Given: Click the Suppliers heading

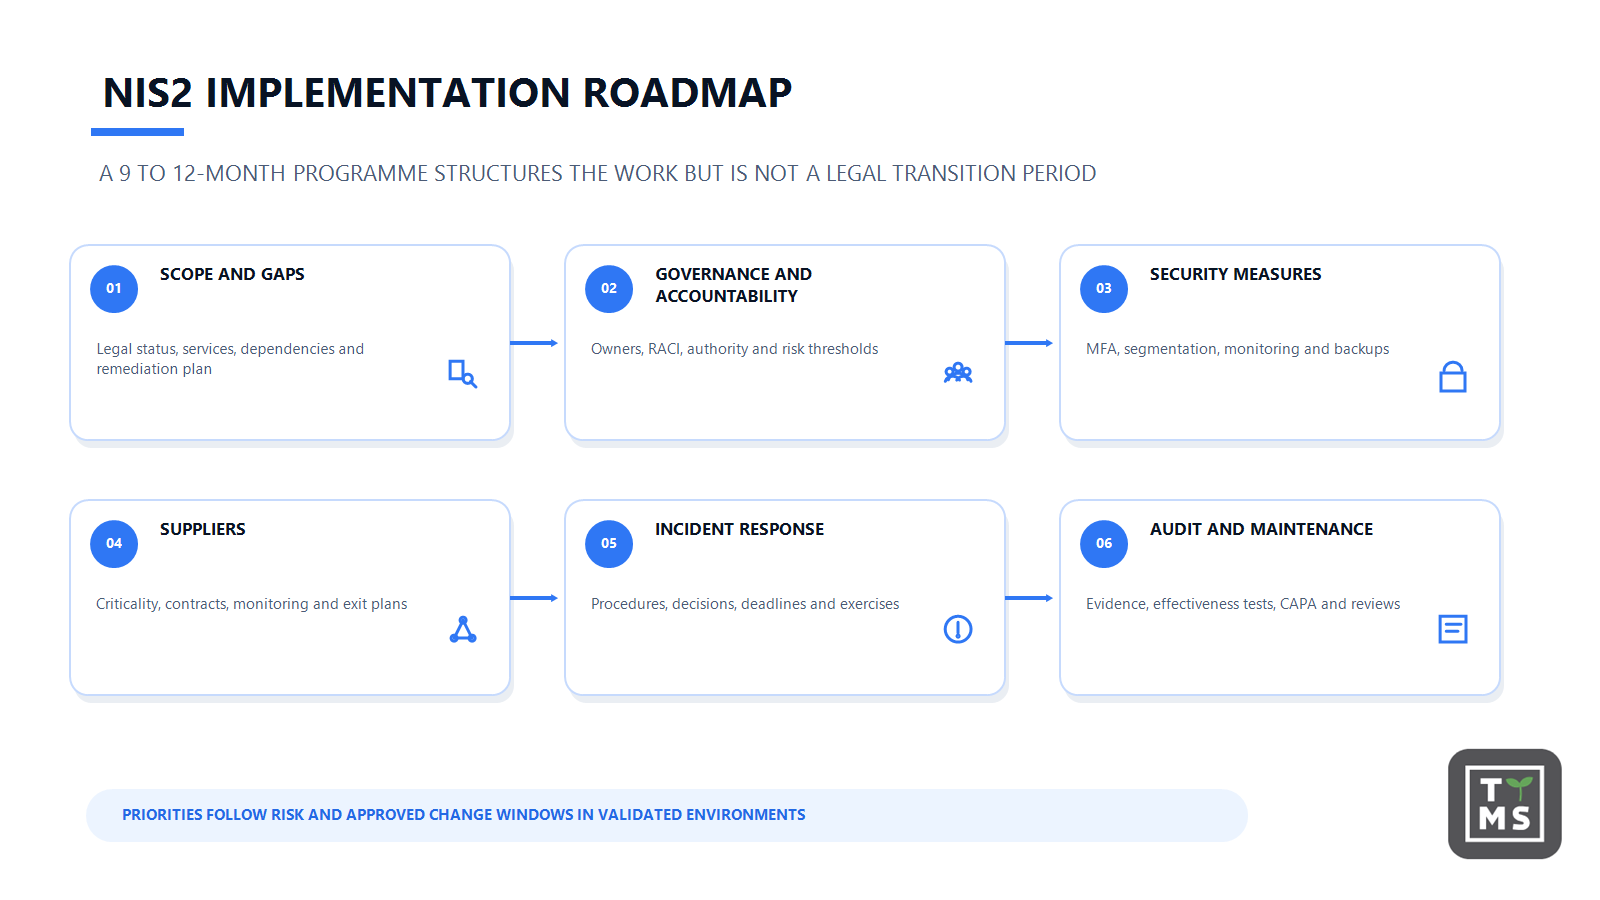Looking at the screenshot, I should click(x=202, y=529).
